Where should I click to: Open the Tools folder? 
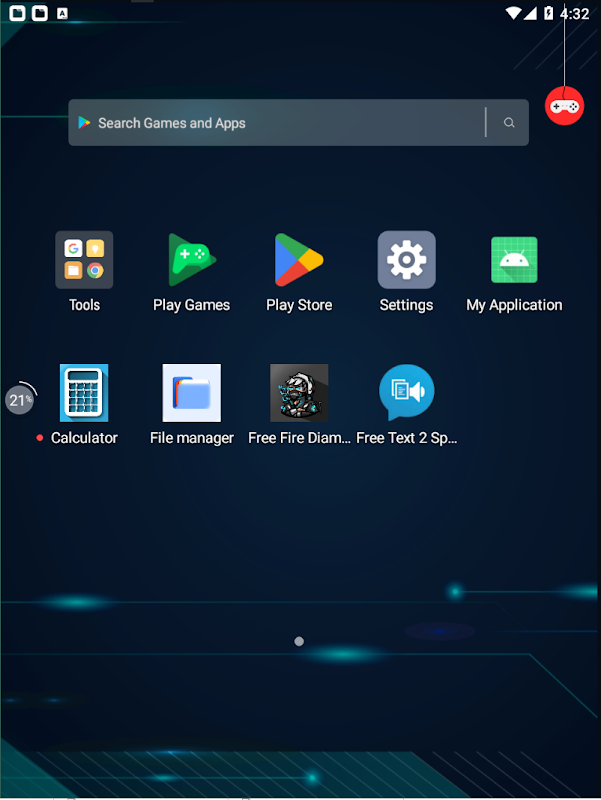(x=84, y=260)
